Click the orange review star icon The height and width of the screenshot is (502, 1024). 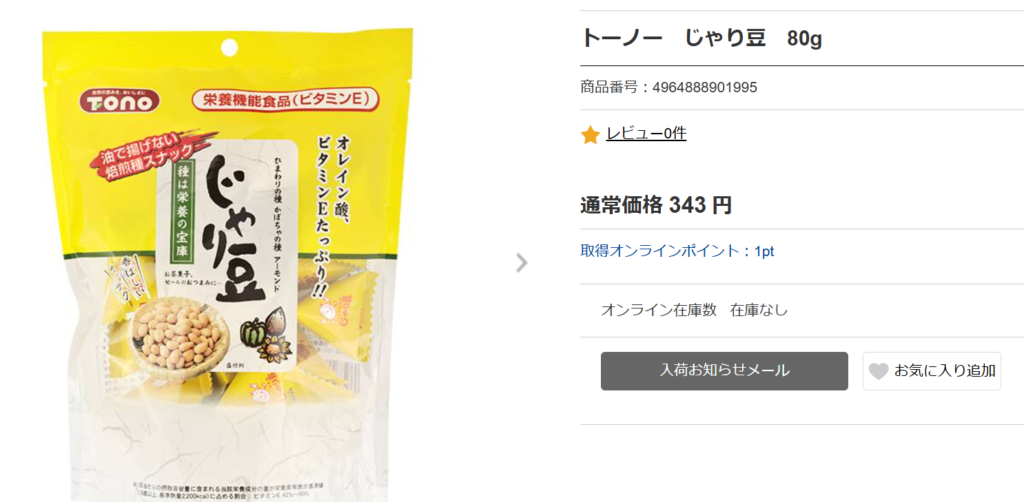pos(590,135)
